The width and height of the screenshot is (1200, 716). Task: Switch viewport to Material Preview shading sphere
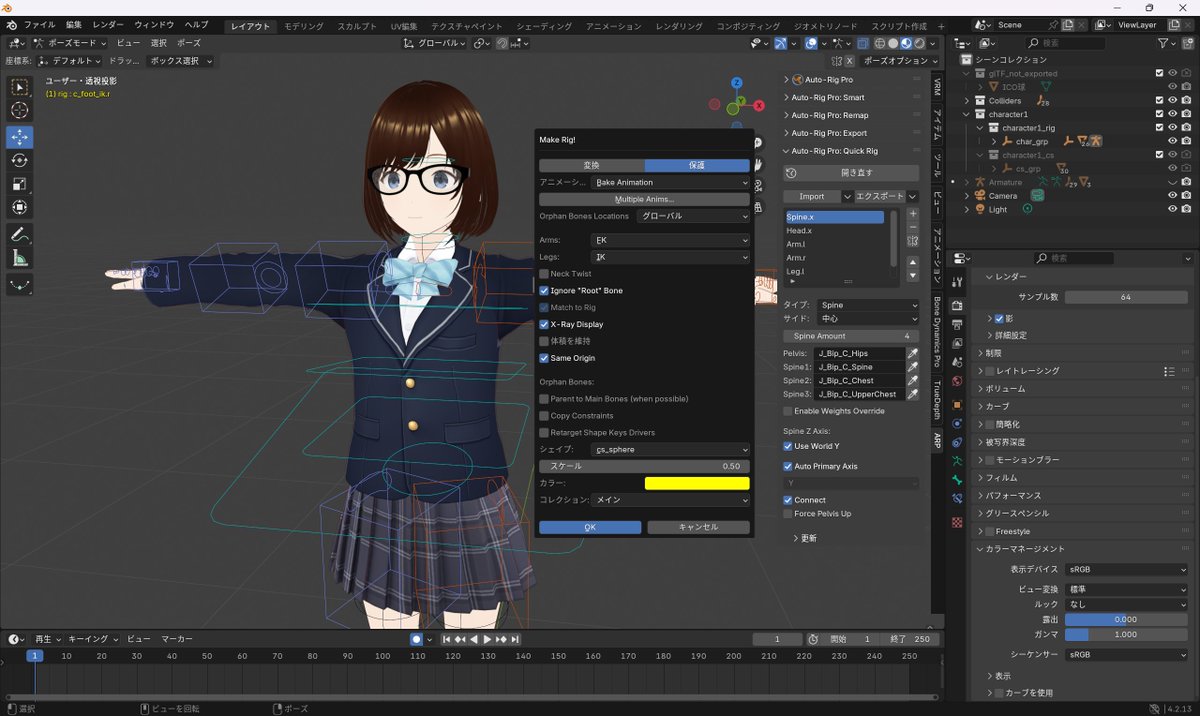tap(905, 43)
